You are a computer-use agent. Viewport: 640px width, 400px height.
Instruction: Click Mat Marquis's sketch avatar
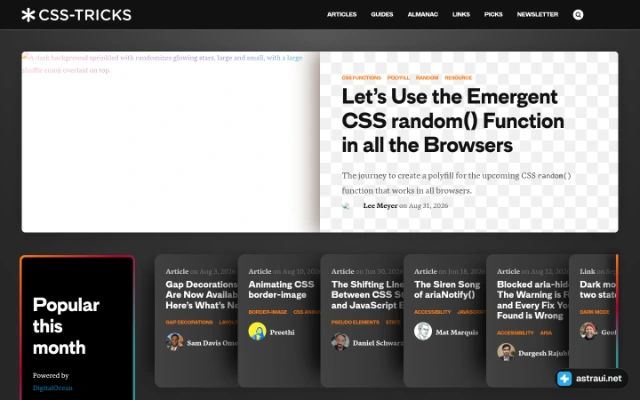(x=423, y=331)
